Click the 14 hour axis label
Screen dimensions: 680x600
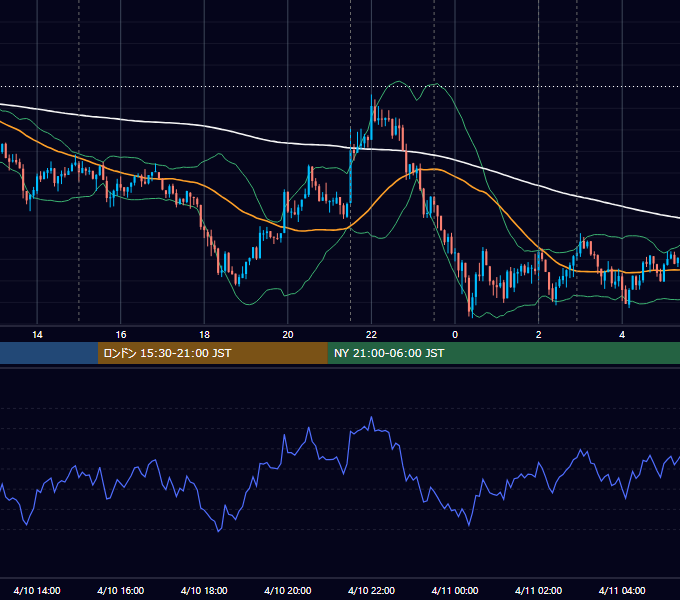(37, 335)
